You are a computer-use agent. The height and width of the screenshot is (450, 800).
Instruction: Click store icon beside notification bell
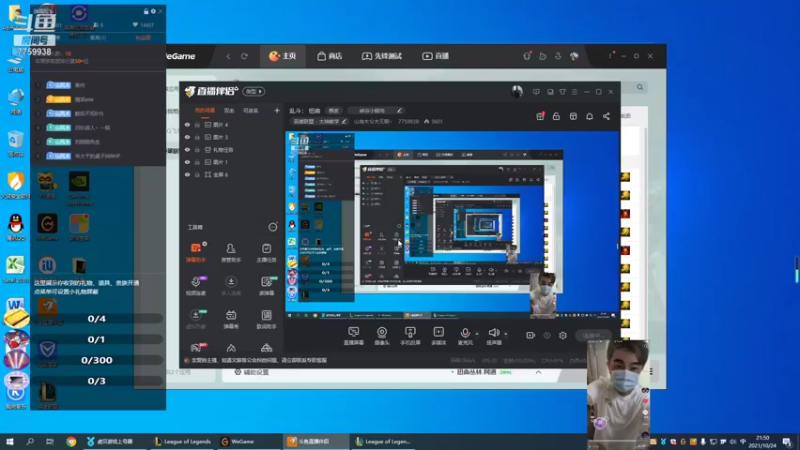tap(573, 116)
